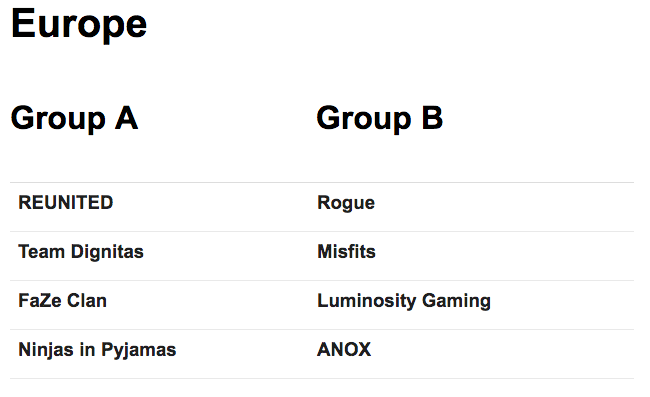Click the word Clan after FaZe
Viewport: 650px width, 397px height.
point(87,301)
